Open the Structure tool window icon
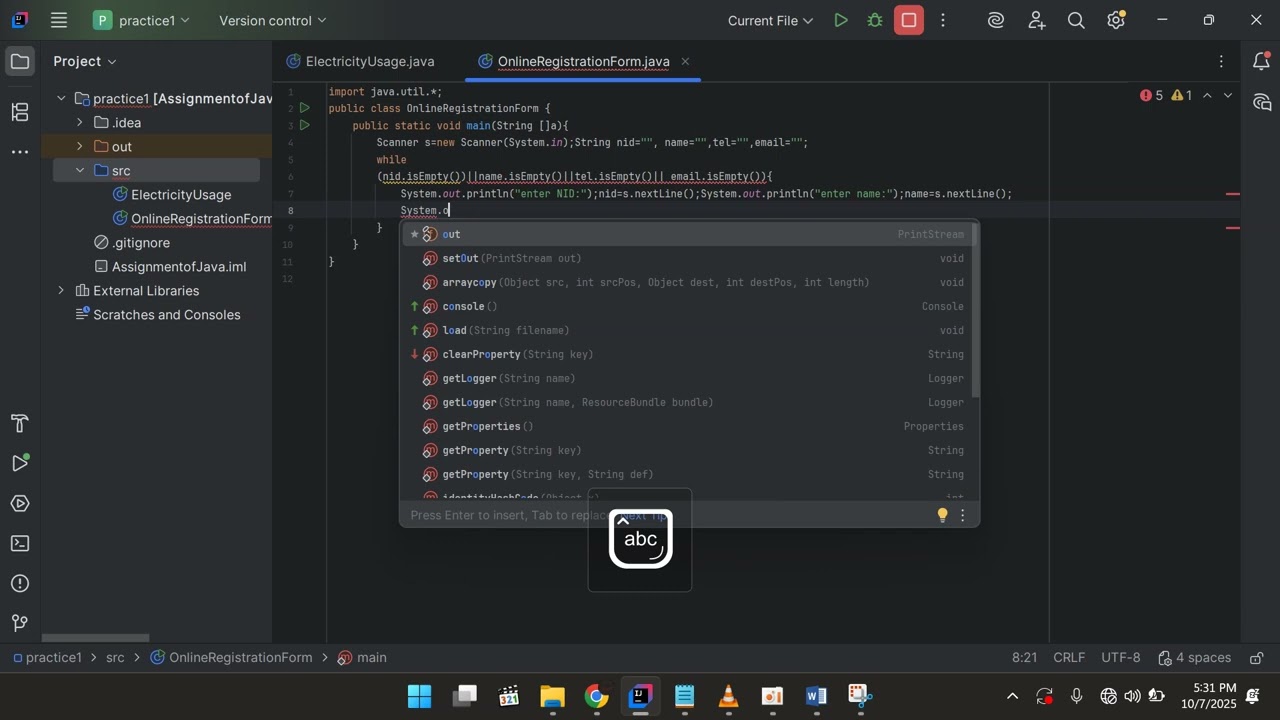The width and height of the screenshot is (1280, 720). tap(20, 112)
